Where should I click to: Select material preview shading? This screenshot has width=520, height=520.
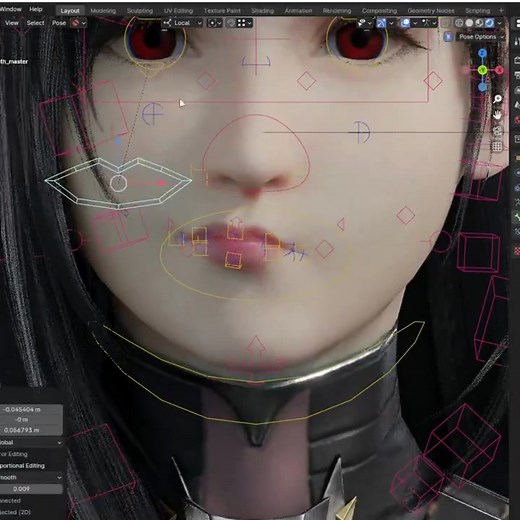[479, 23]
